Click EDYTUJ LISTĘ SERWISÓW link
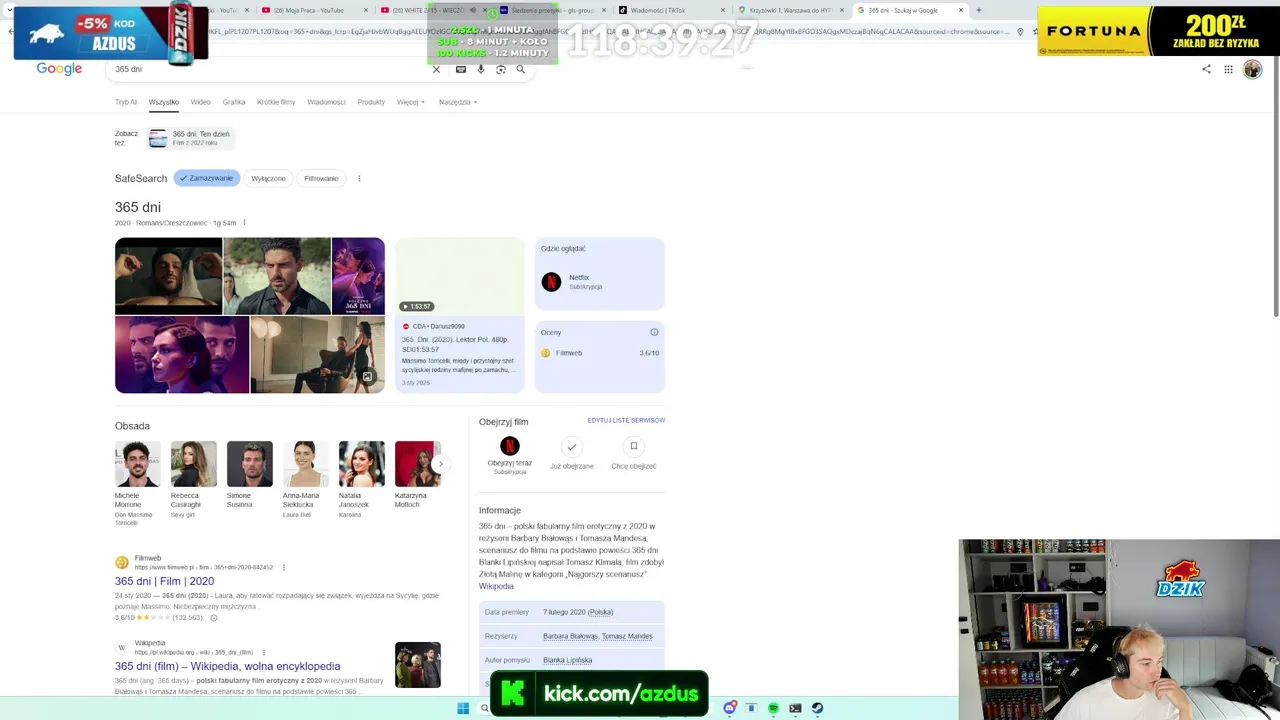This screenshot has height=720, width=1280. tap(626, 420)
